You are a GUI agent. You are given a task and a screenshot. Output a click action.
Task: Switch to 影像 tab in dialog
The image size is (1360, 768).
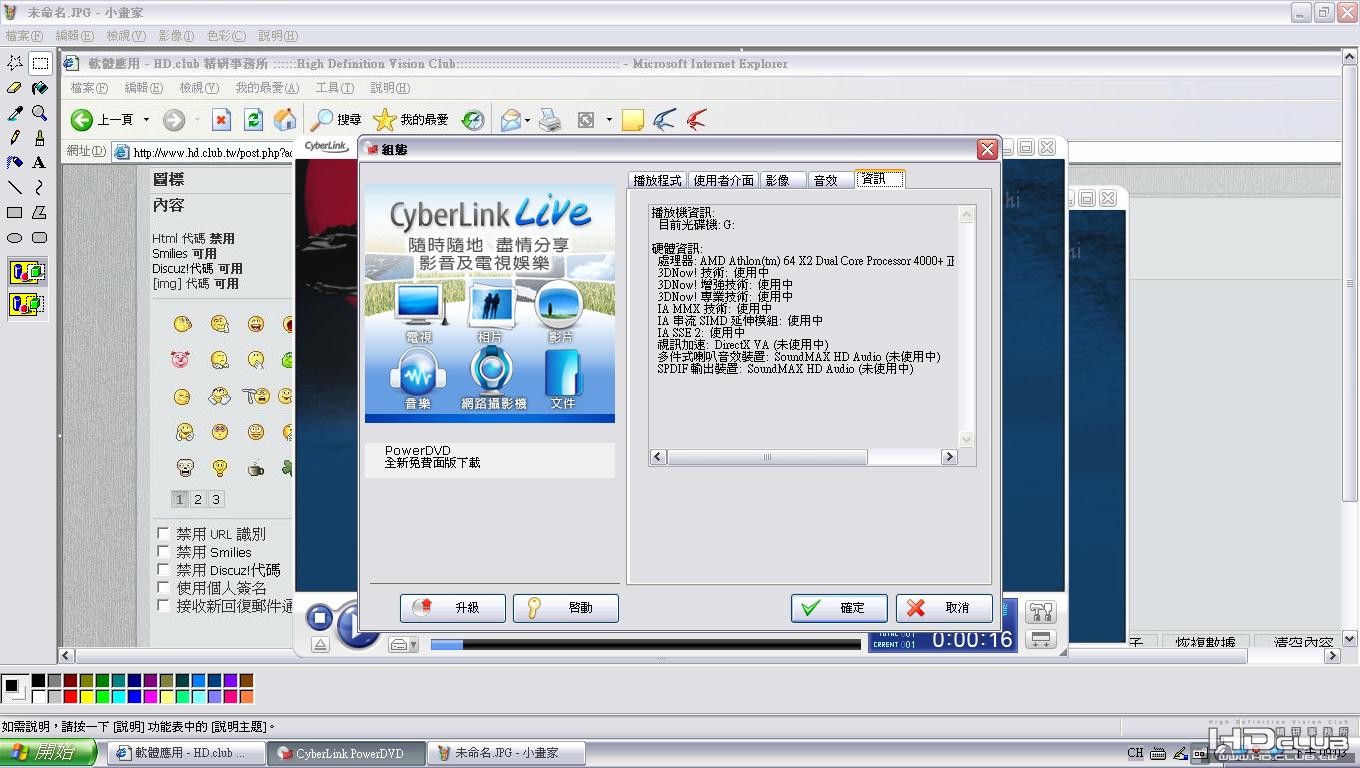pyautogui.click(x=783, y=180)
